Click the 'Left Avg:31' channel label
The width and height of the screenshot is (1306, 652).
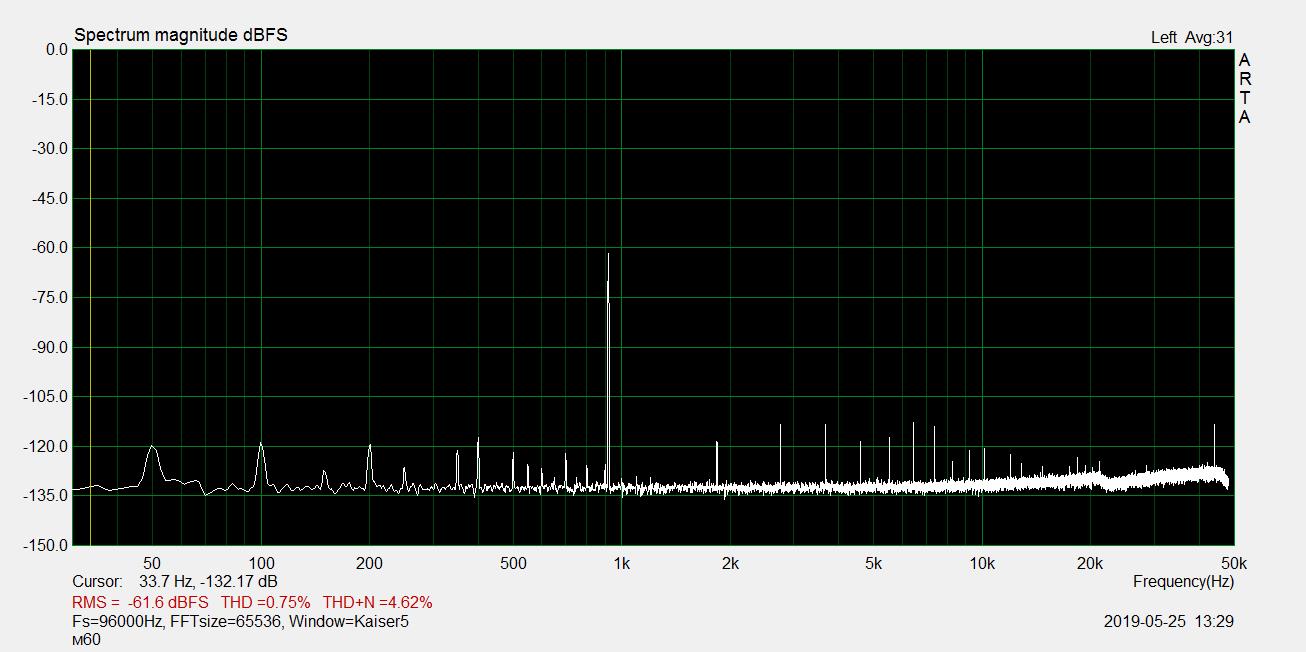(x=1192, y=38)
